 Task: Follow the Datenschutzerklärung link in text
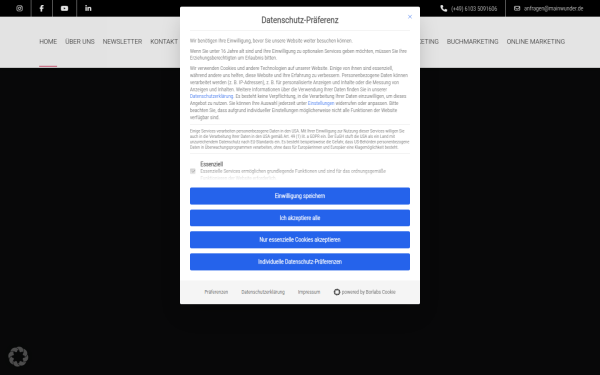coord(211,96)
